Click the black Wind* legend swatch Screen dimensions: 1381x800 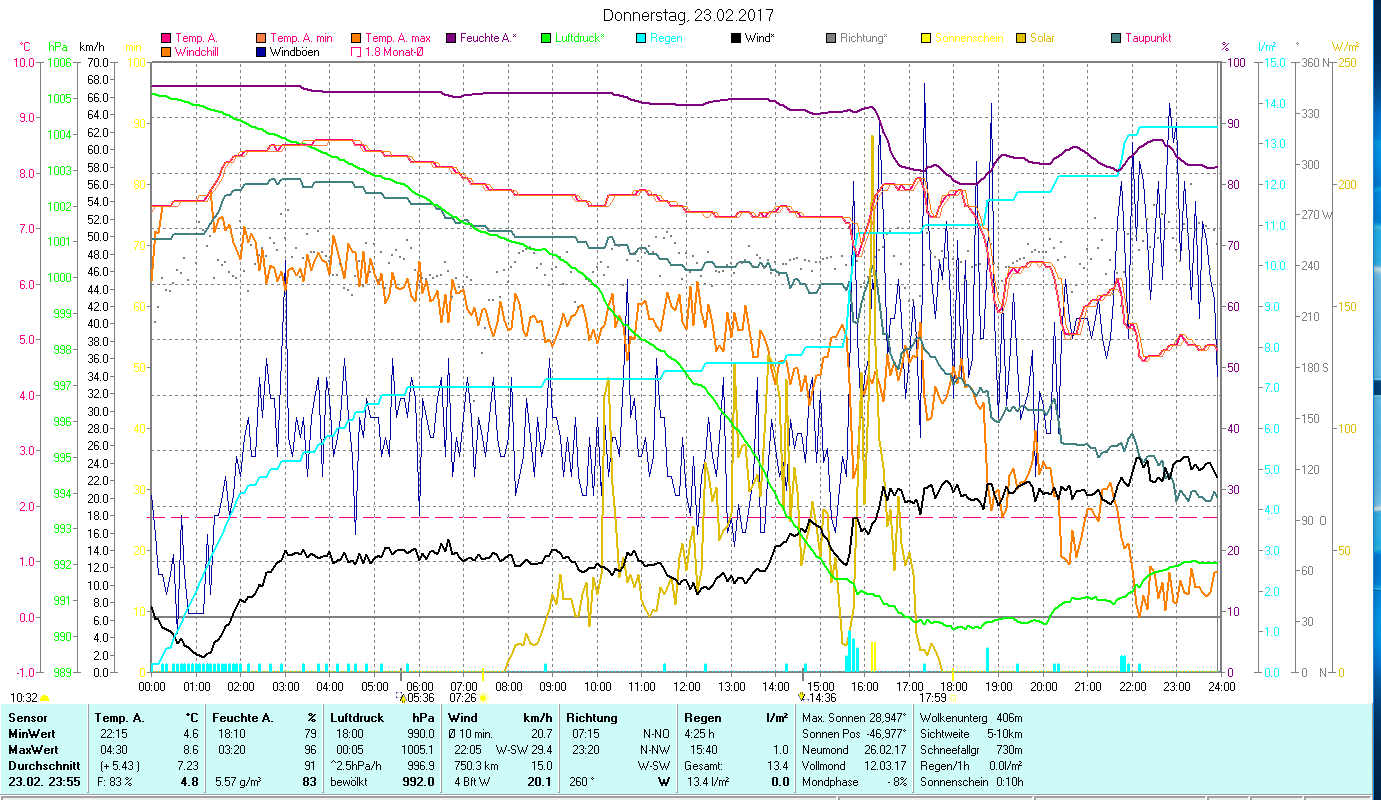(x=736, y=38)
